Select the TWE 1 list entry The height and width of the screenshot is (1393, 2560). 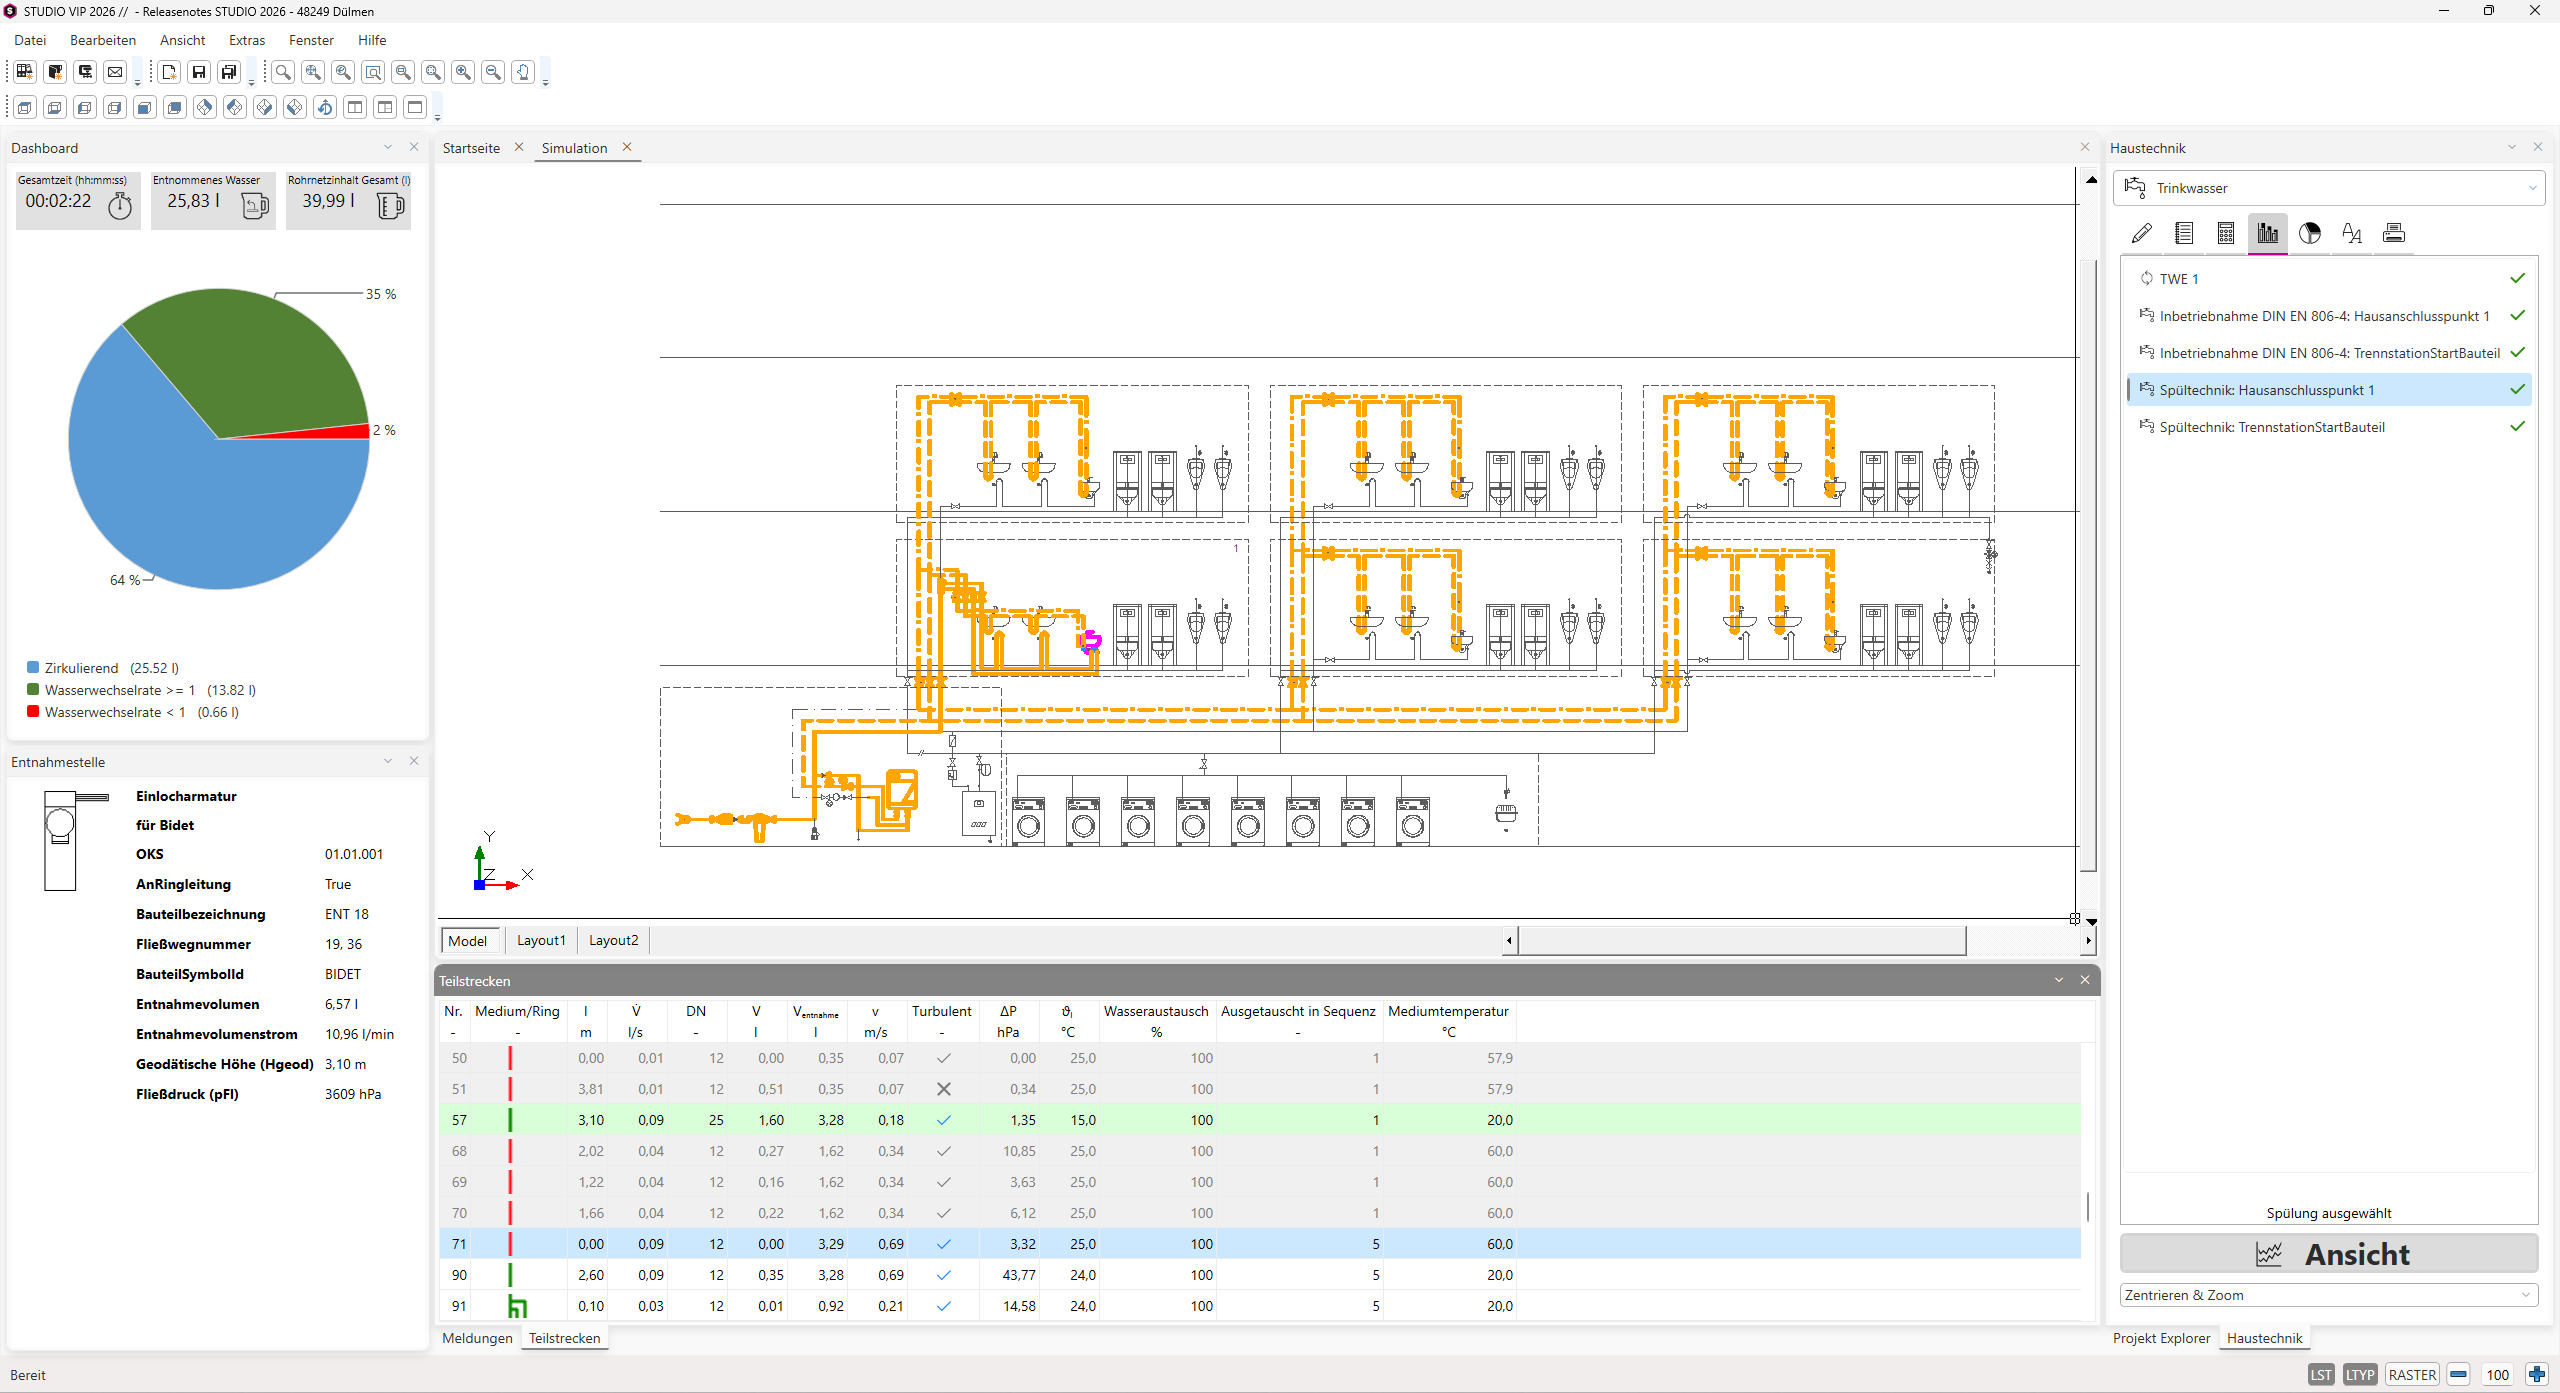click(x=2329, y=279)
